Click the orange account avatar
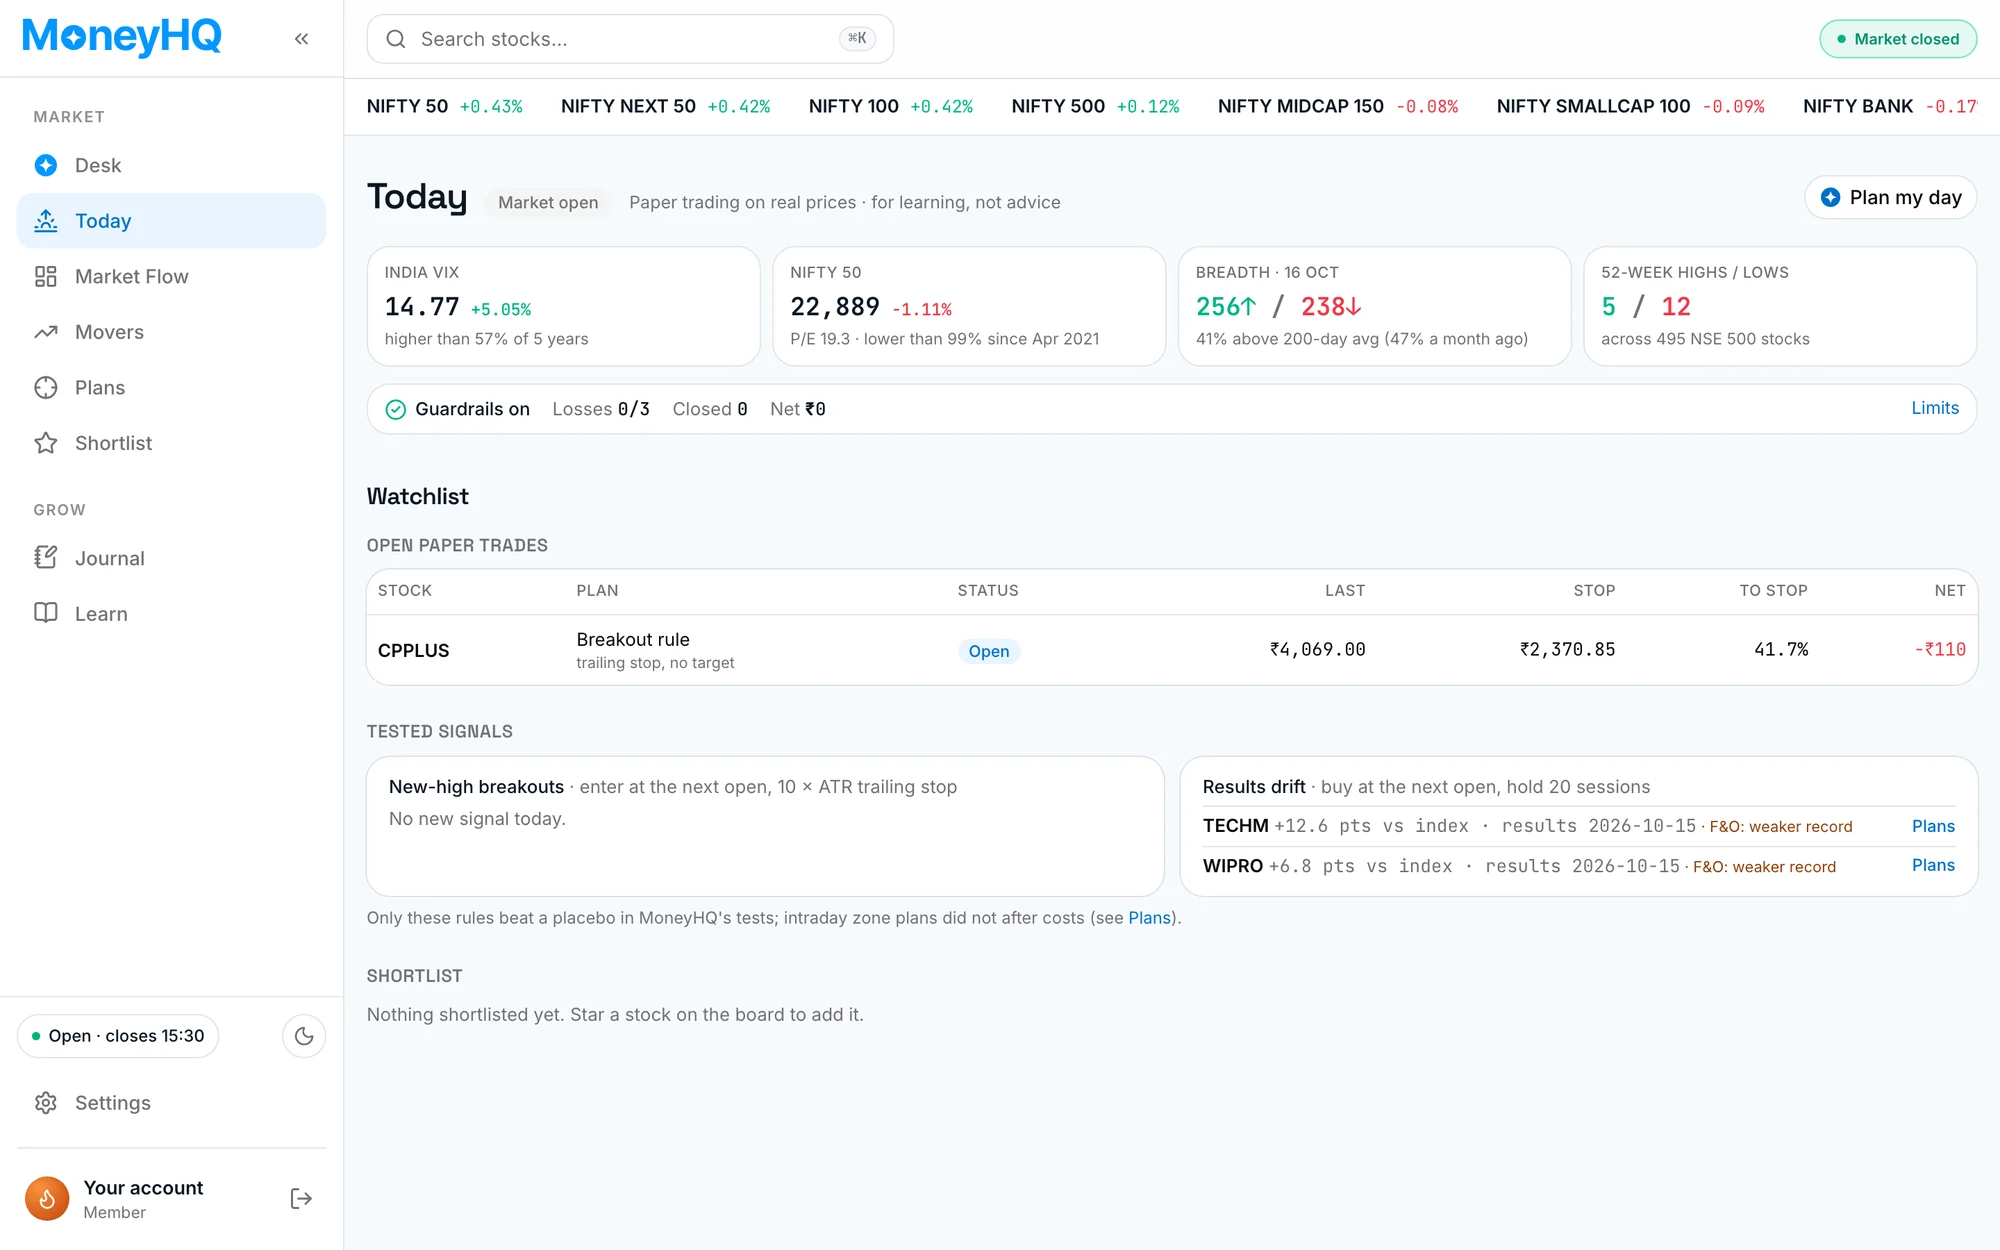Viewport: 2000px width, 1250px height. tap(47, 1199)
